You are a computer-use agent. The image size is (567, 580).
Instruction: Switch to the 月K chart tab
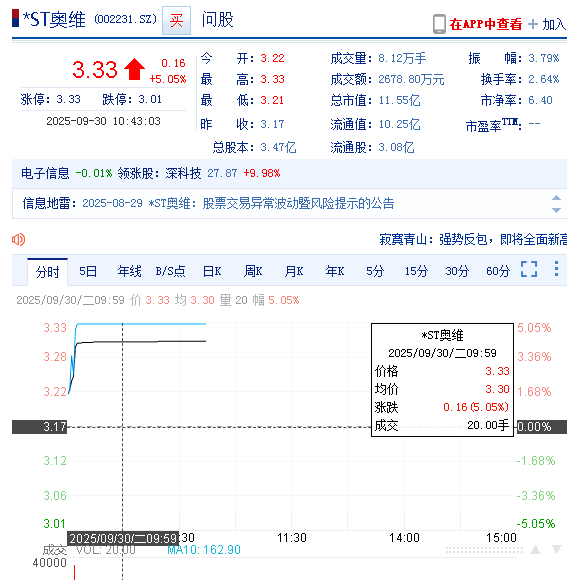tap(294, 272)
